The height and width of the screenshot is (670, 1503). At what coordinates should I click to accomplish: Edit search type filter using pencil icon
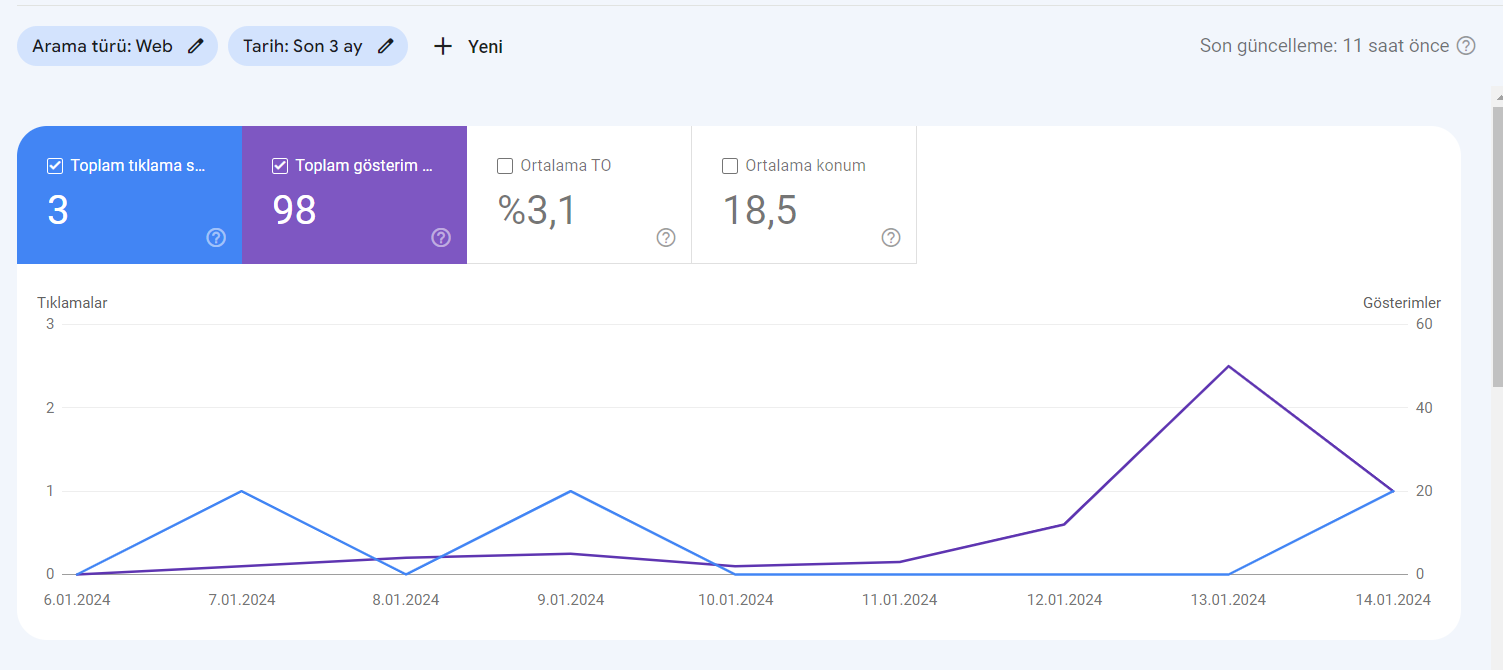196,46
